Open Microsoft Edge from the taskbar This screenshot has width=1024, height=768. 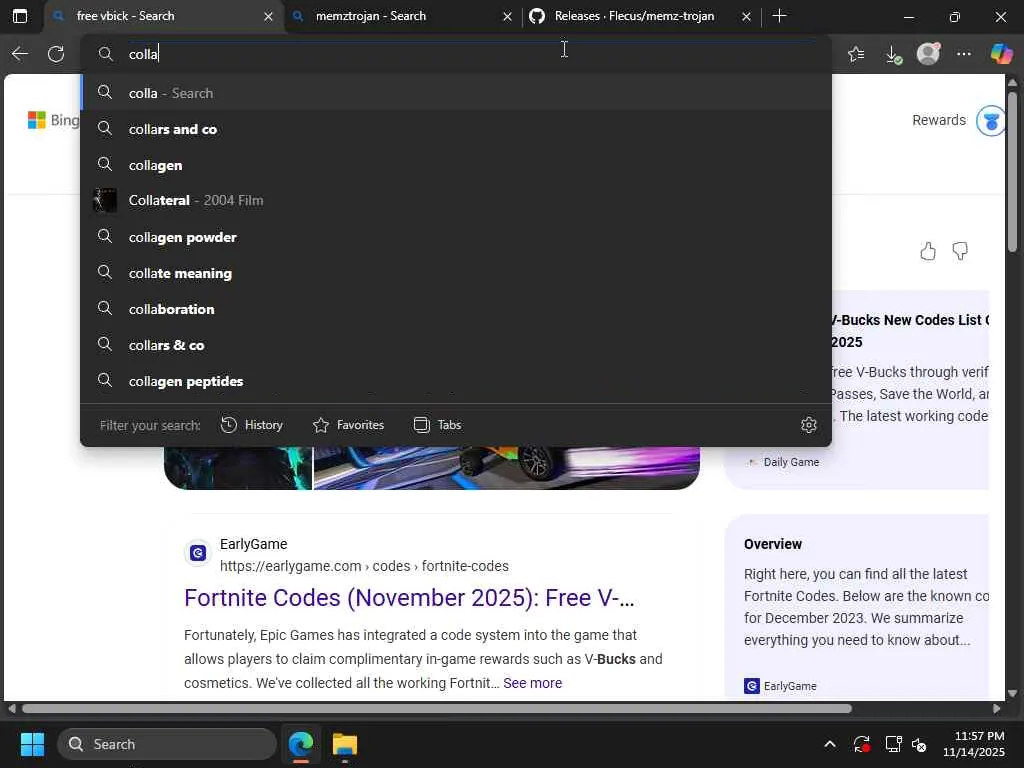coord(301,744)
